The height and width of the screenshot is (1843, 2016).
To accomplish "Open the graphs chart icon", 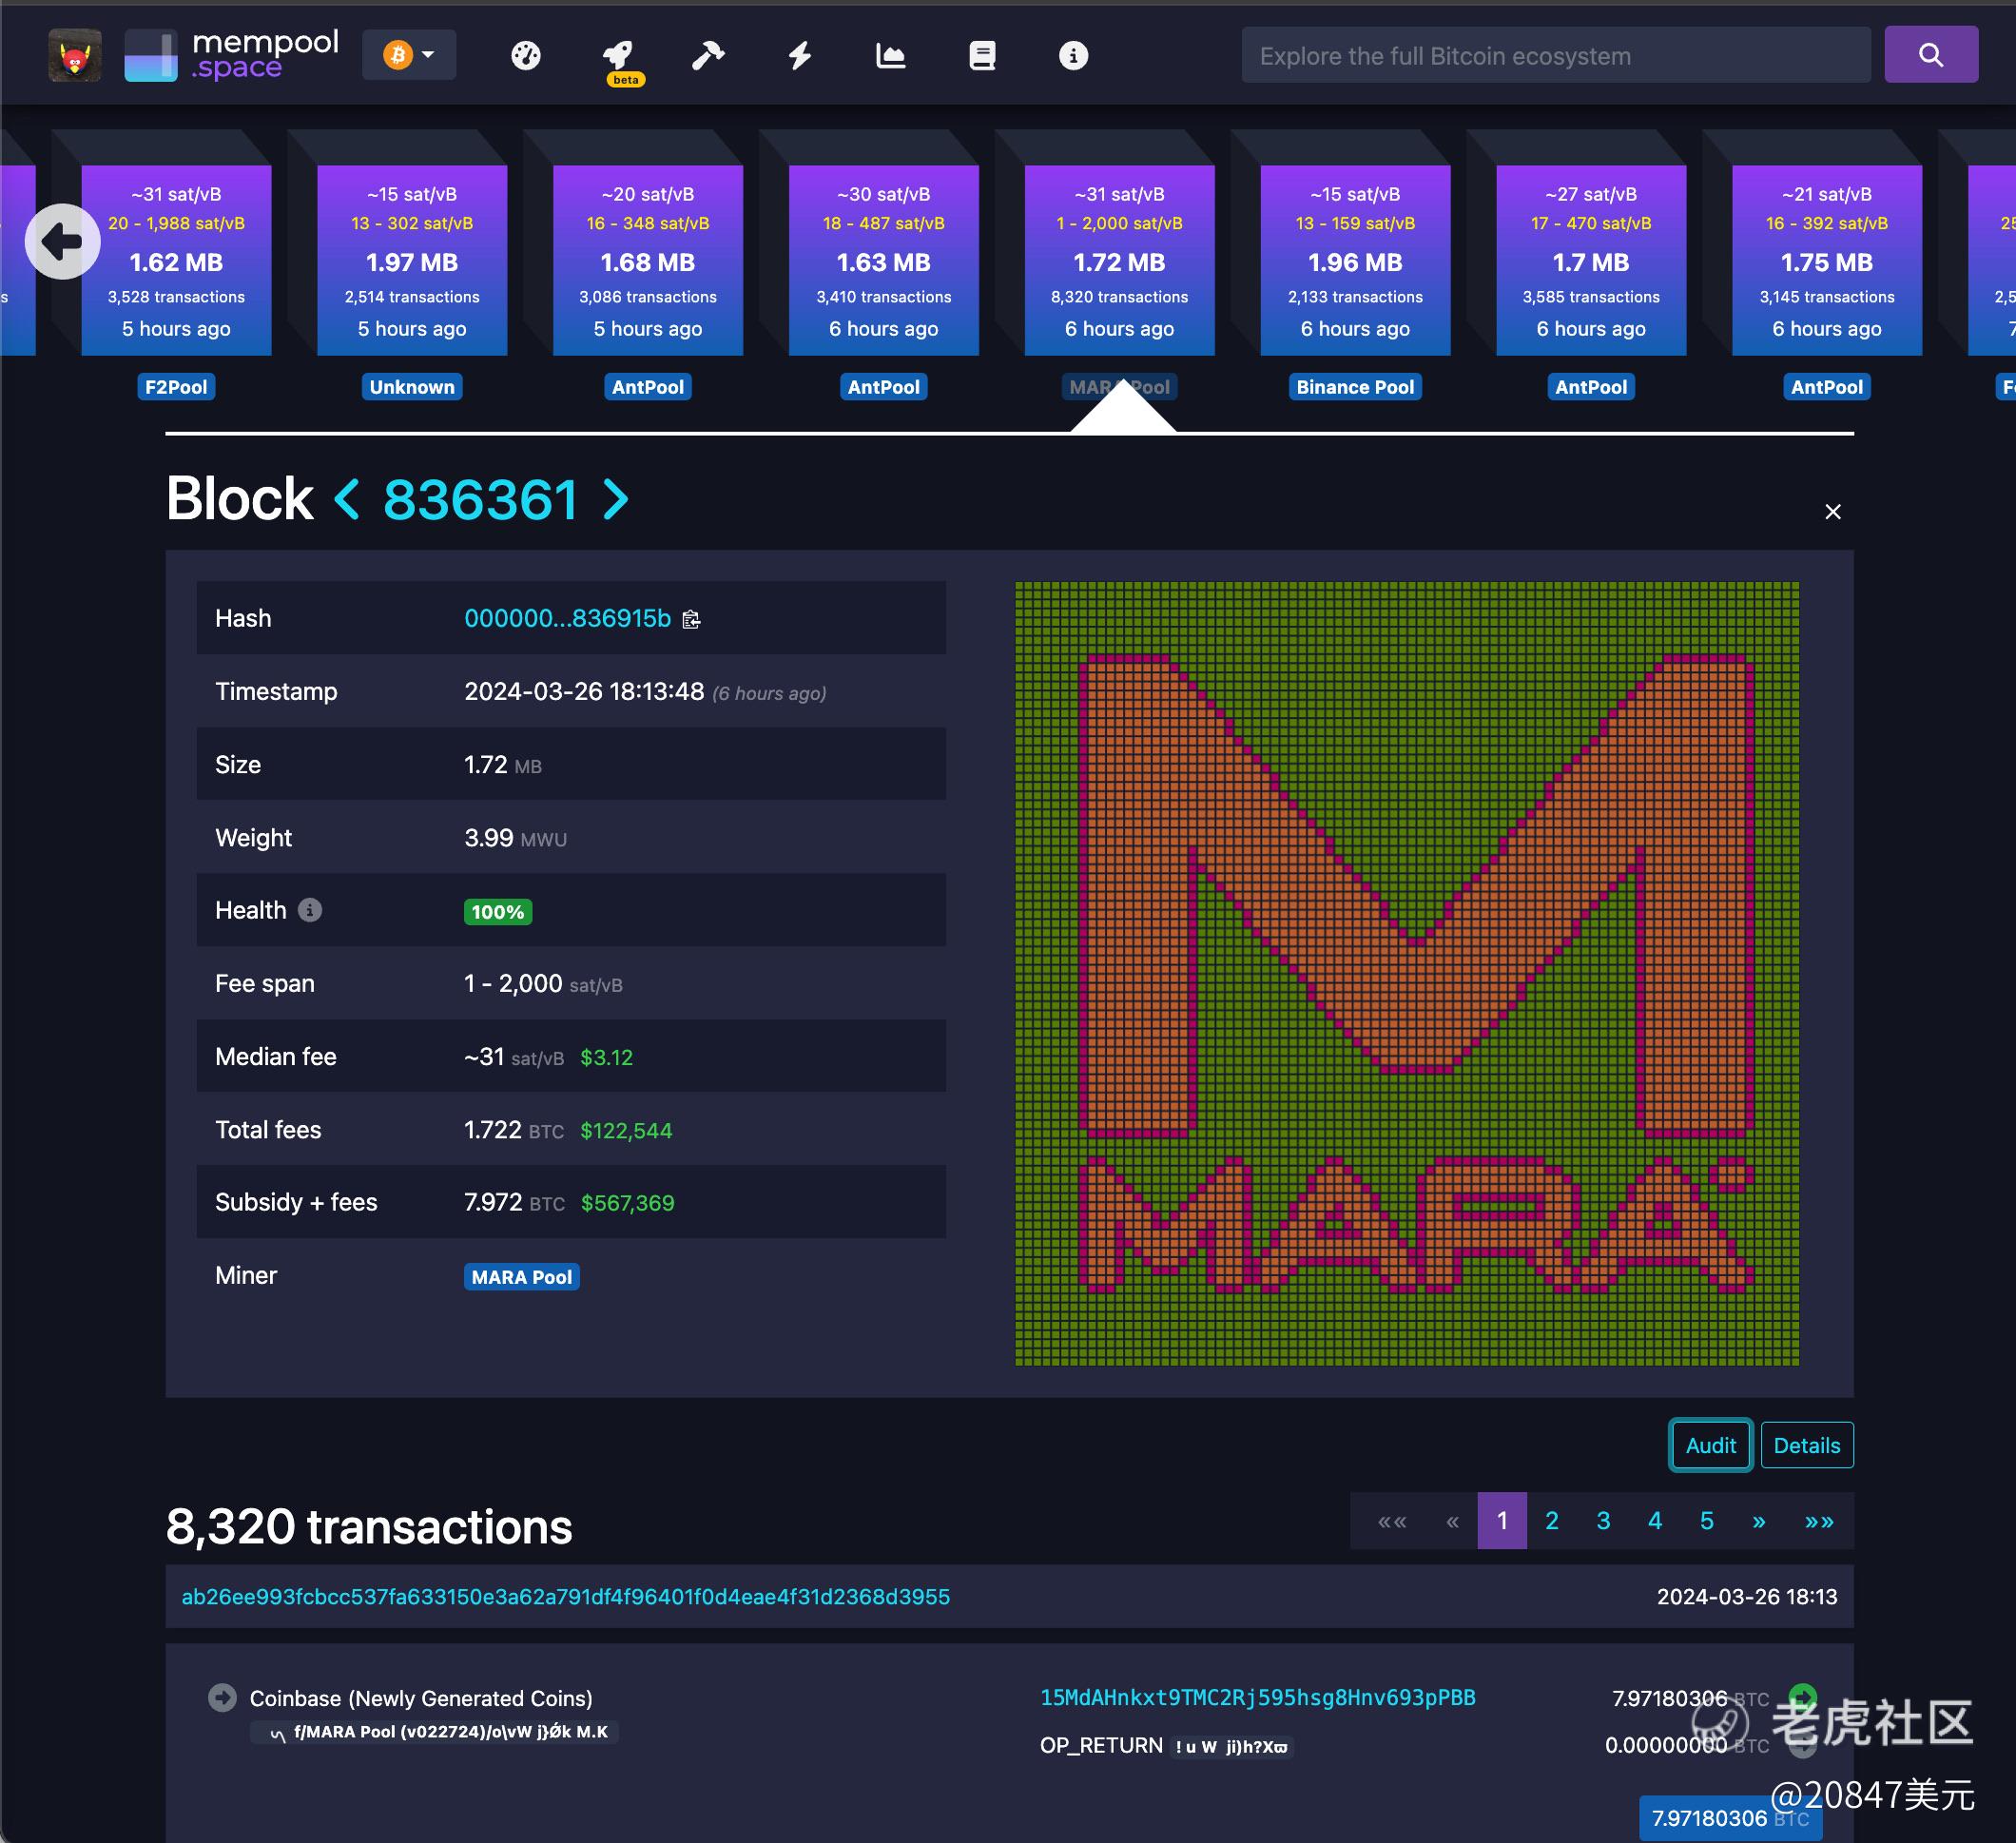I will point(890,56).
